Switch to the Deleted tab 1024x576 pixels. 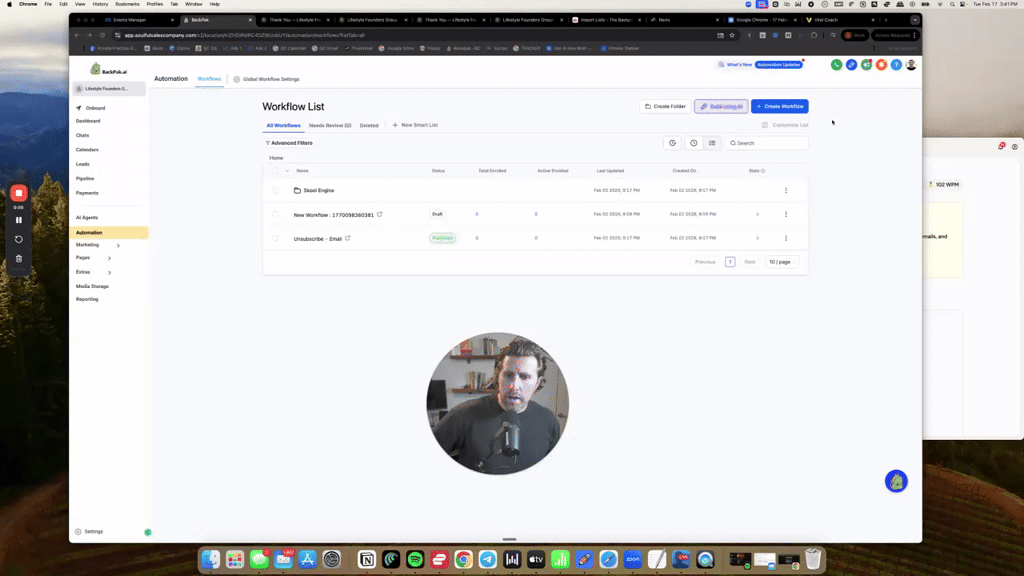point(369,125)
